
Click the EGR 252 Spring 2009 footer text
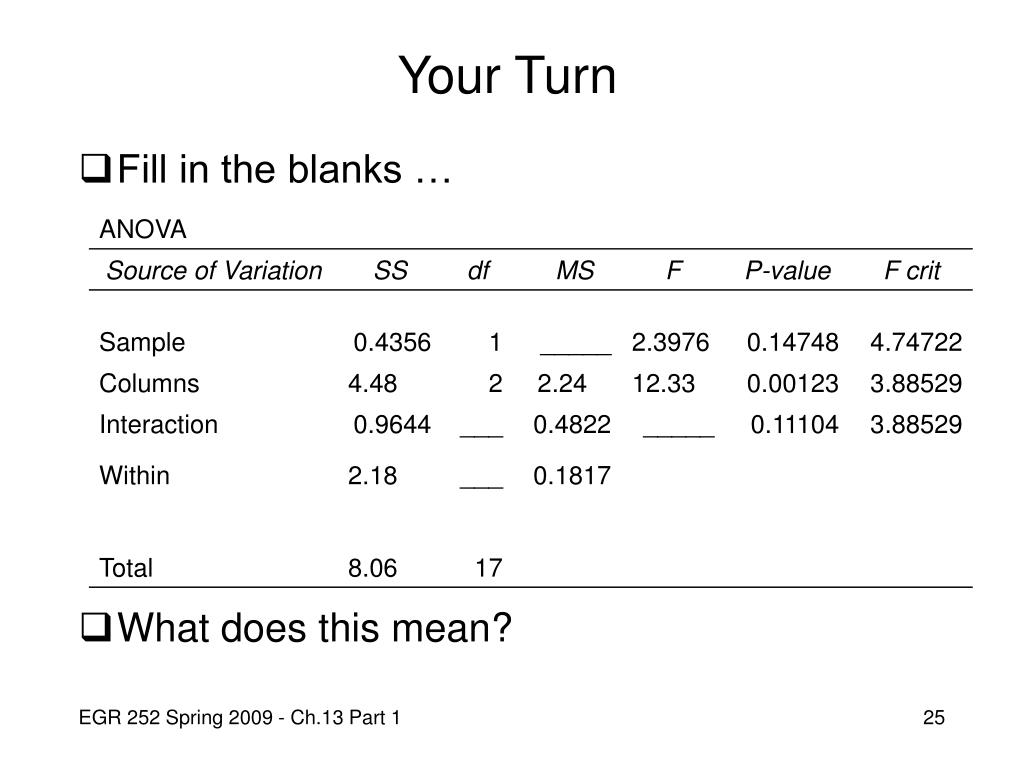[x=240, y=718]
